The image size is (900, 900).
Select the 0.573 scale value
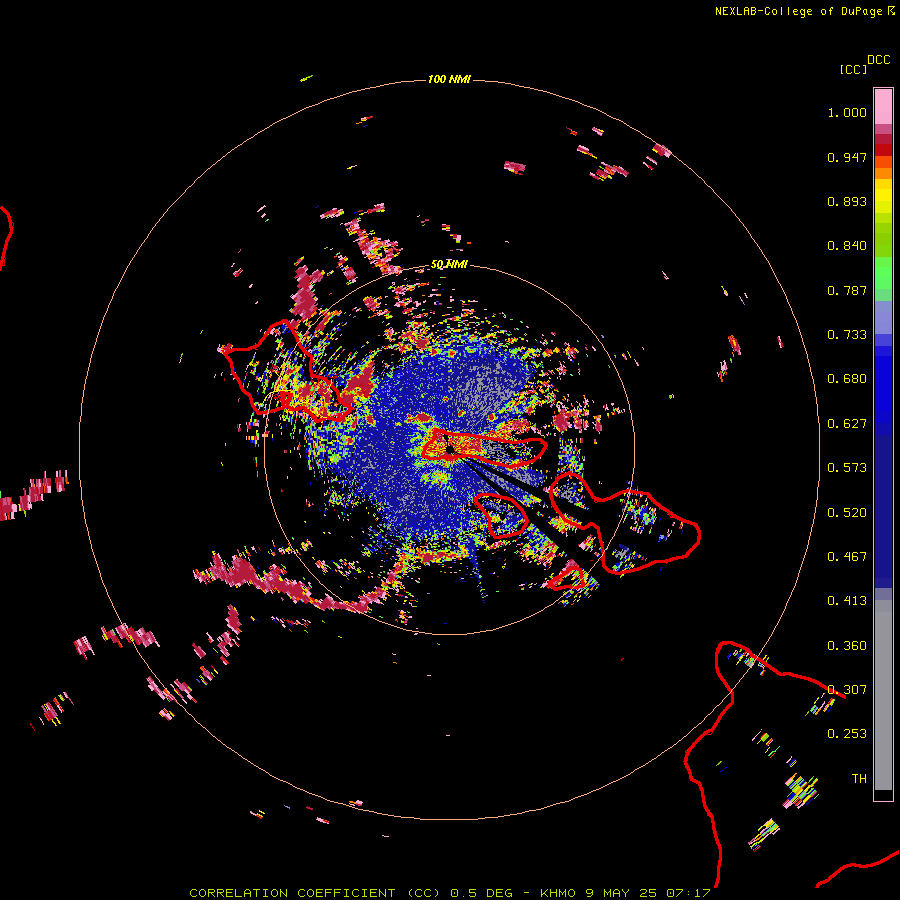click(847, 468)
